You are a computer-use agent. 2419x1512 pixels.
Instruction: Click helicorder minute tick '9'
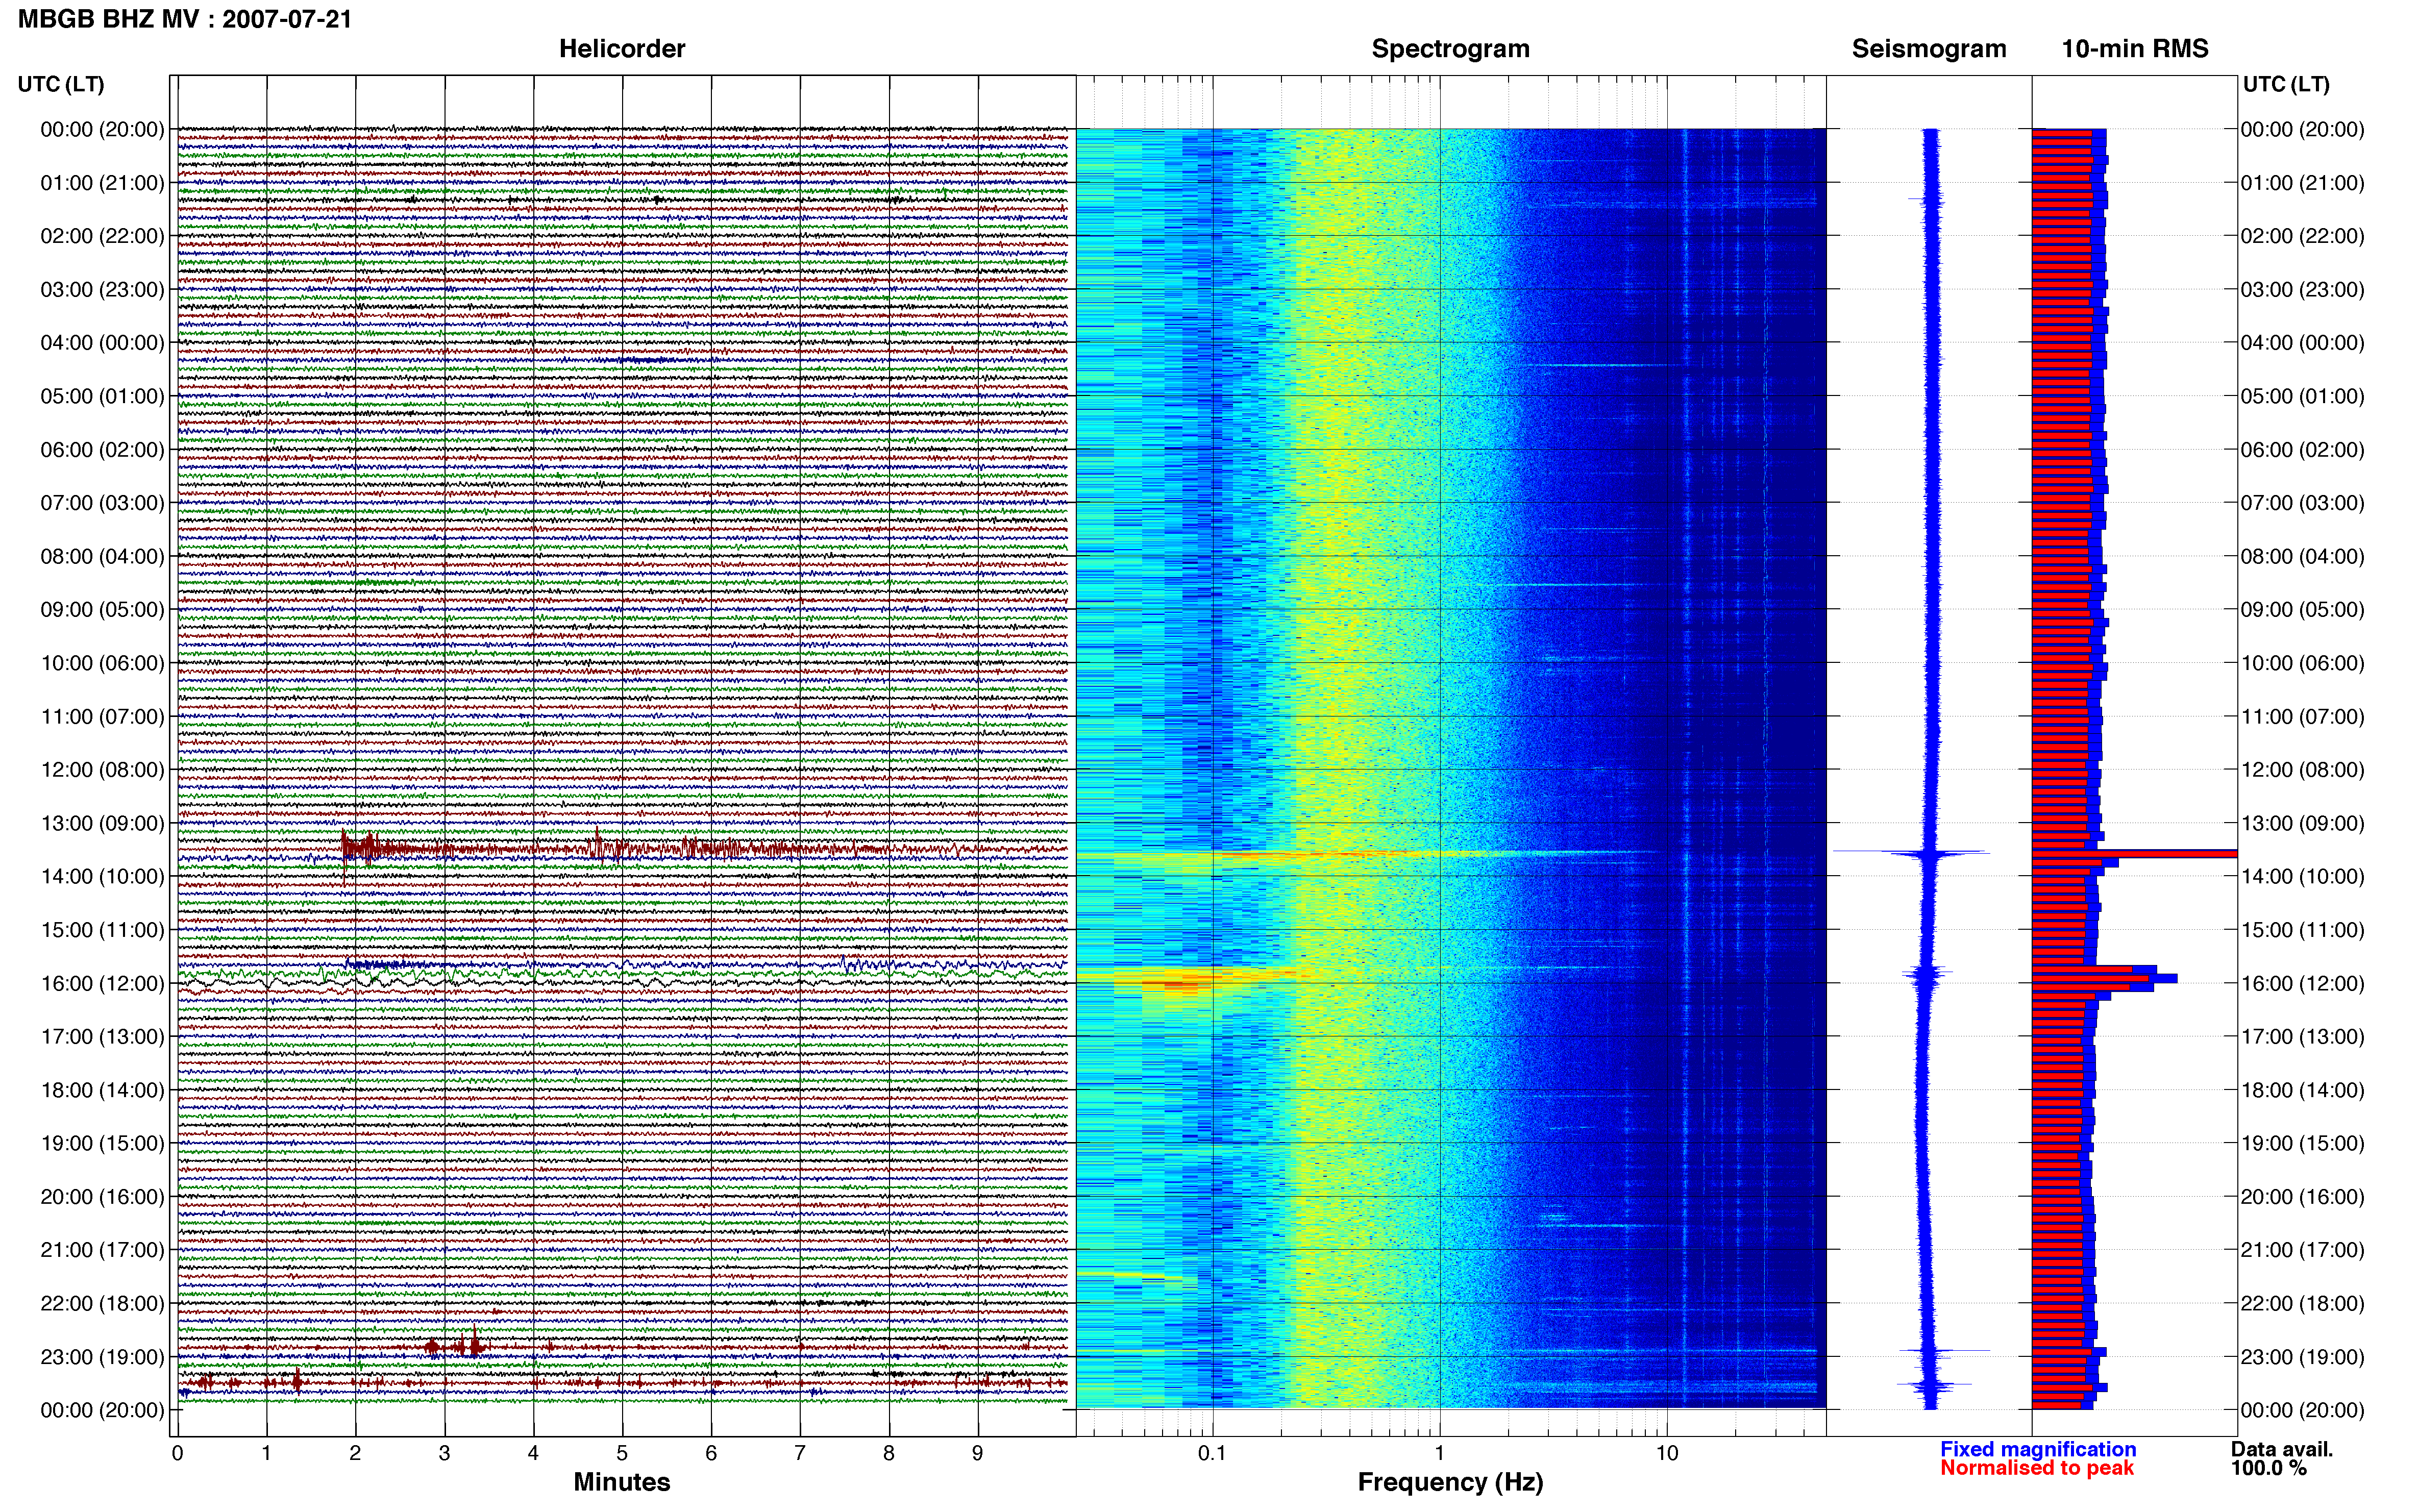[978, 1453]
